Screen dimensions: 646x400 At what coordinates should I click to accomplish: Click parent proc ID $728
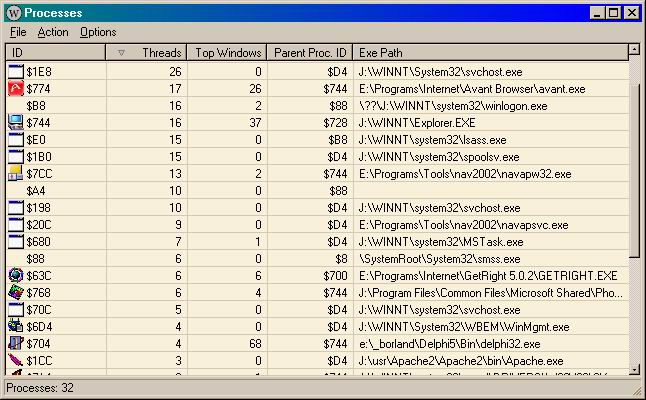[335, 122]
